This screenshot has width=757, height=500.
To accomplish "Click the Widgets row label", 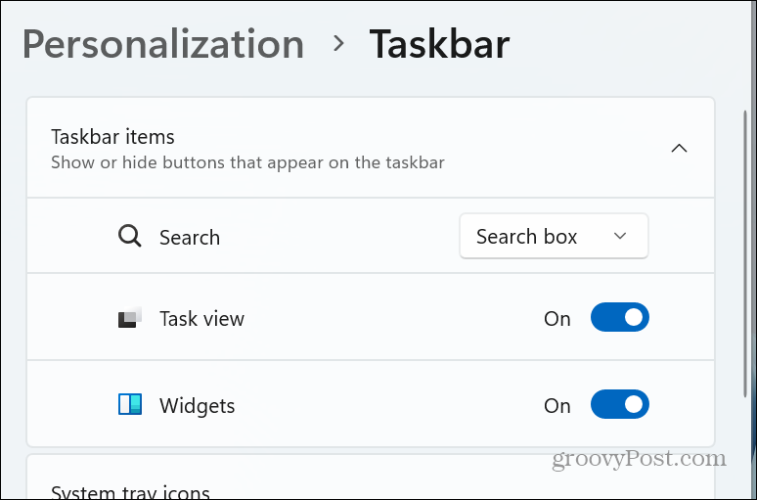I will 197,406.
